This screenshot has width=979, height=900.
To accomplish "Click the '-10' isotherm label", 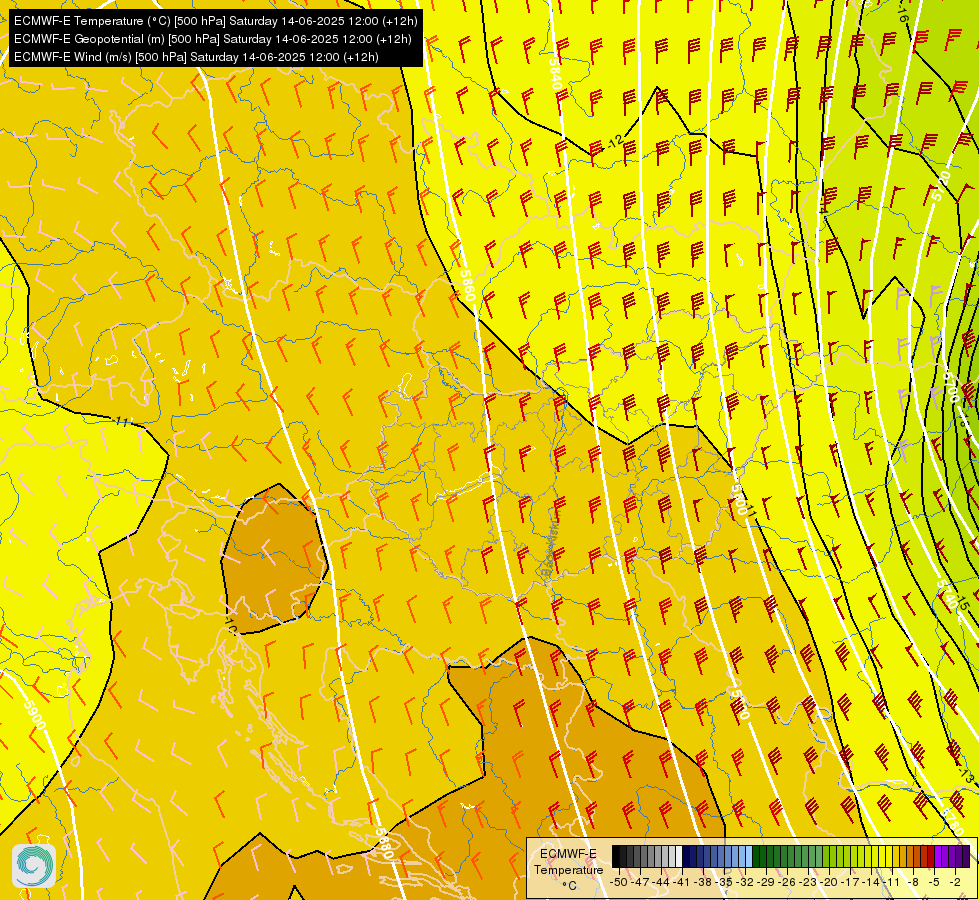I will tap(231, 625).
